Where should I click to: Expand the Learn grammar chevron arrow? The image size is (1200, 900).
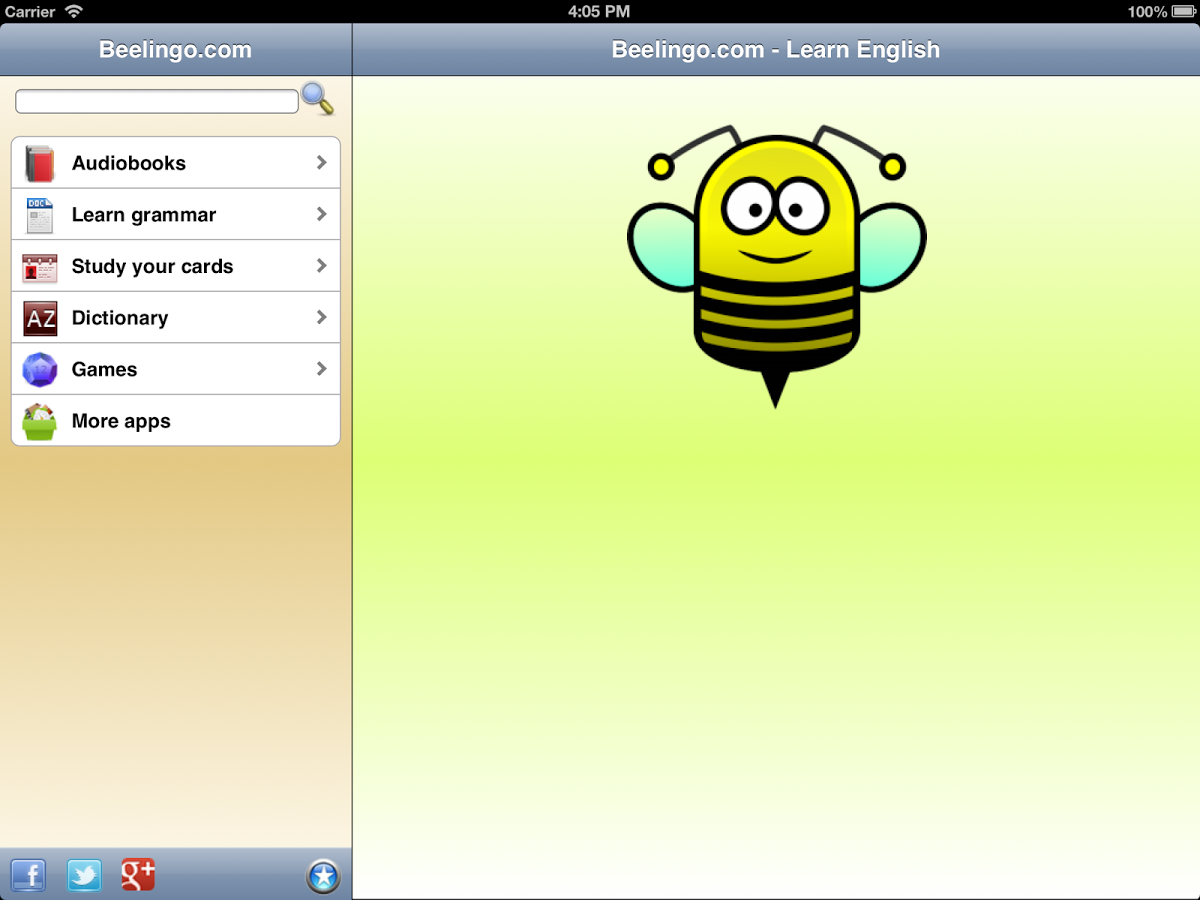point(321,214)
